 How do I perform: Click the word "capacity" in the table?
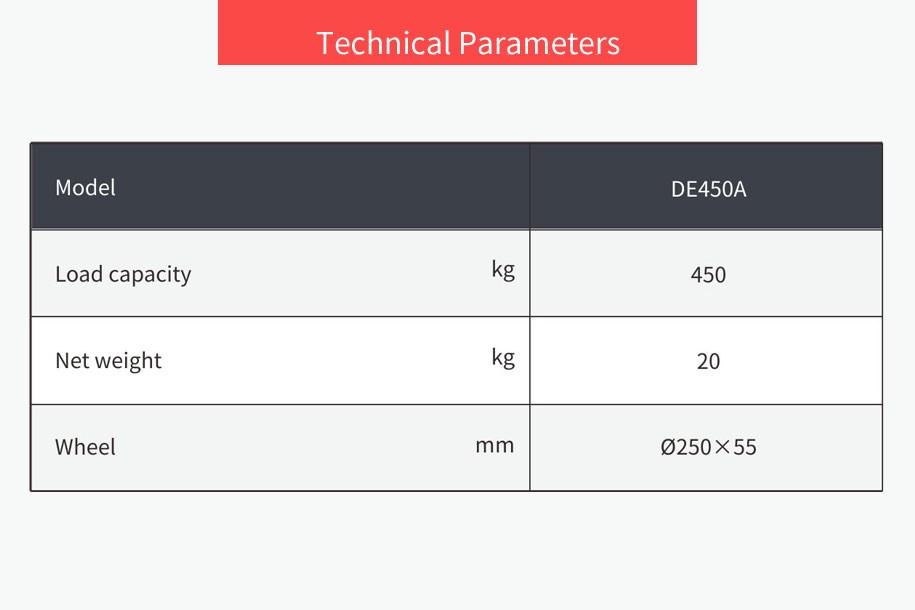tap(149, 275)
